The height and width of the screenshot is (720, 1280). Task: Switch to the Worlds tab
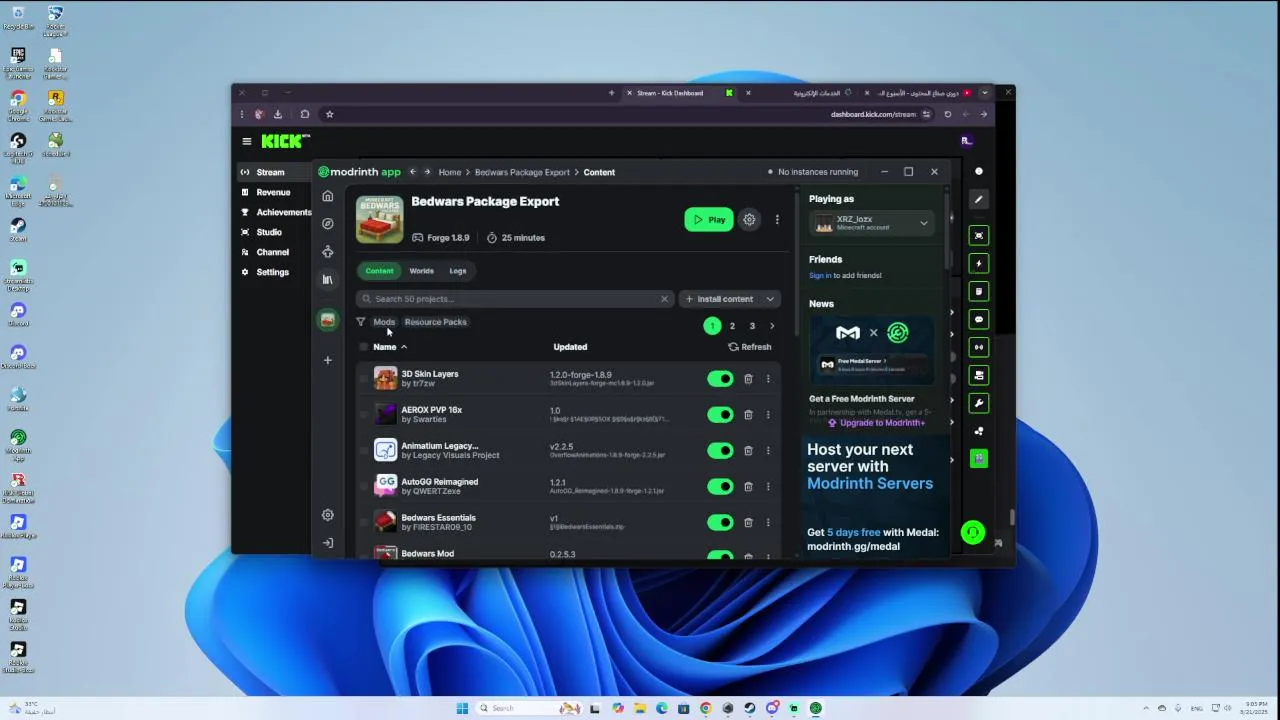pyautogui.click(x=421, y=271)
